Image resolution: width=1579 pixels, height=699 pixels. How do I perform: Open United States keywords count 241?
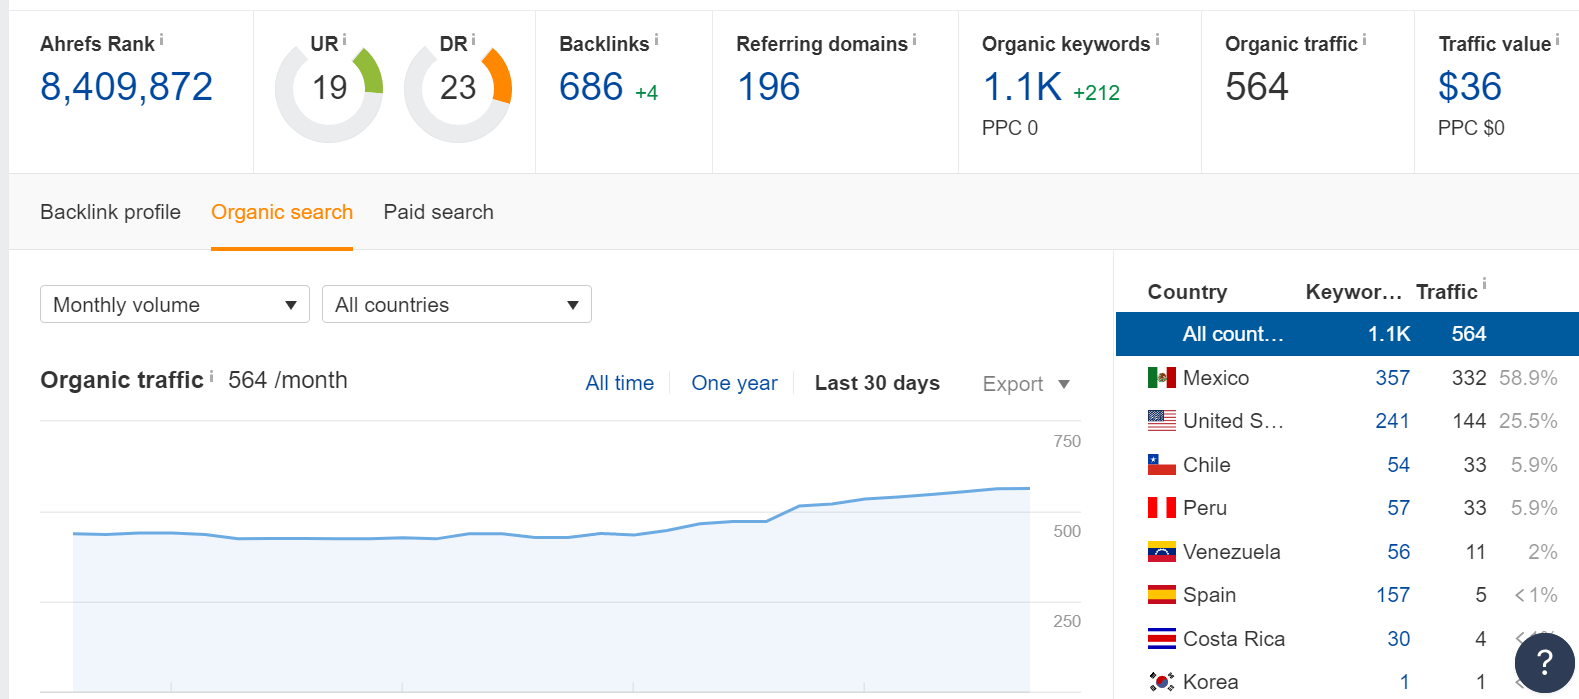[x=1392, y=421]
